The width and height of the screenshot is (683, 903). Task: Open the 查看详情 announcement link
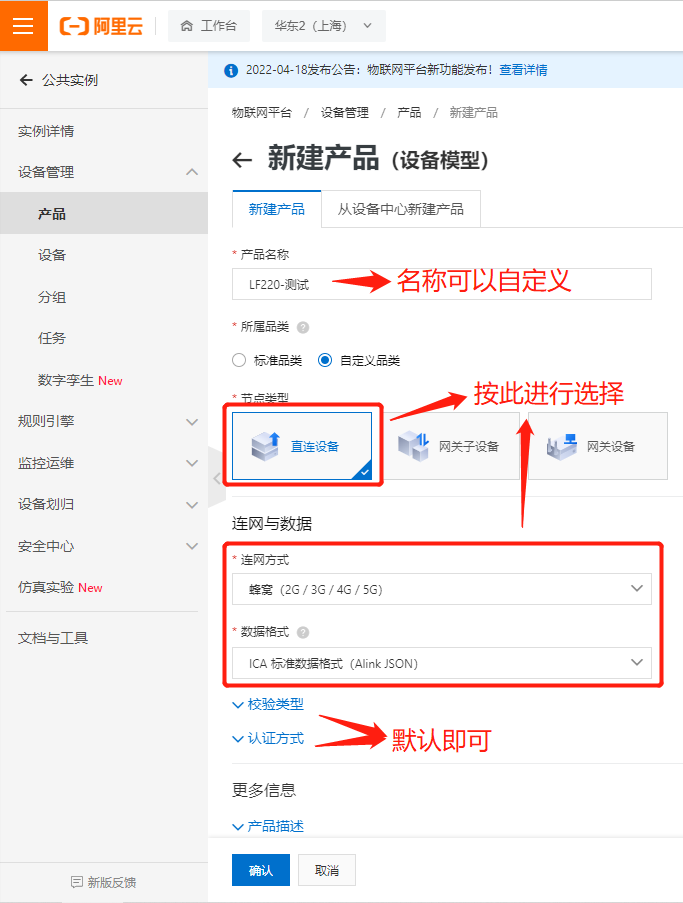[523, 70]
